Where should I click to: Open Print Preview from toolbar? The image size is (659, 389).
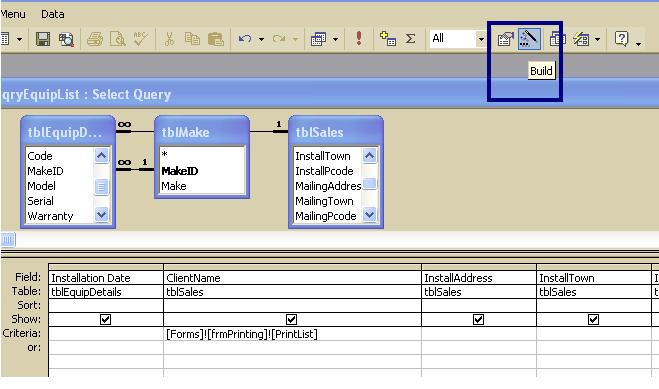(118, 39)
